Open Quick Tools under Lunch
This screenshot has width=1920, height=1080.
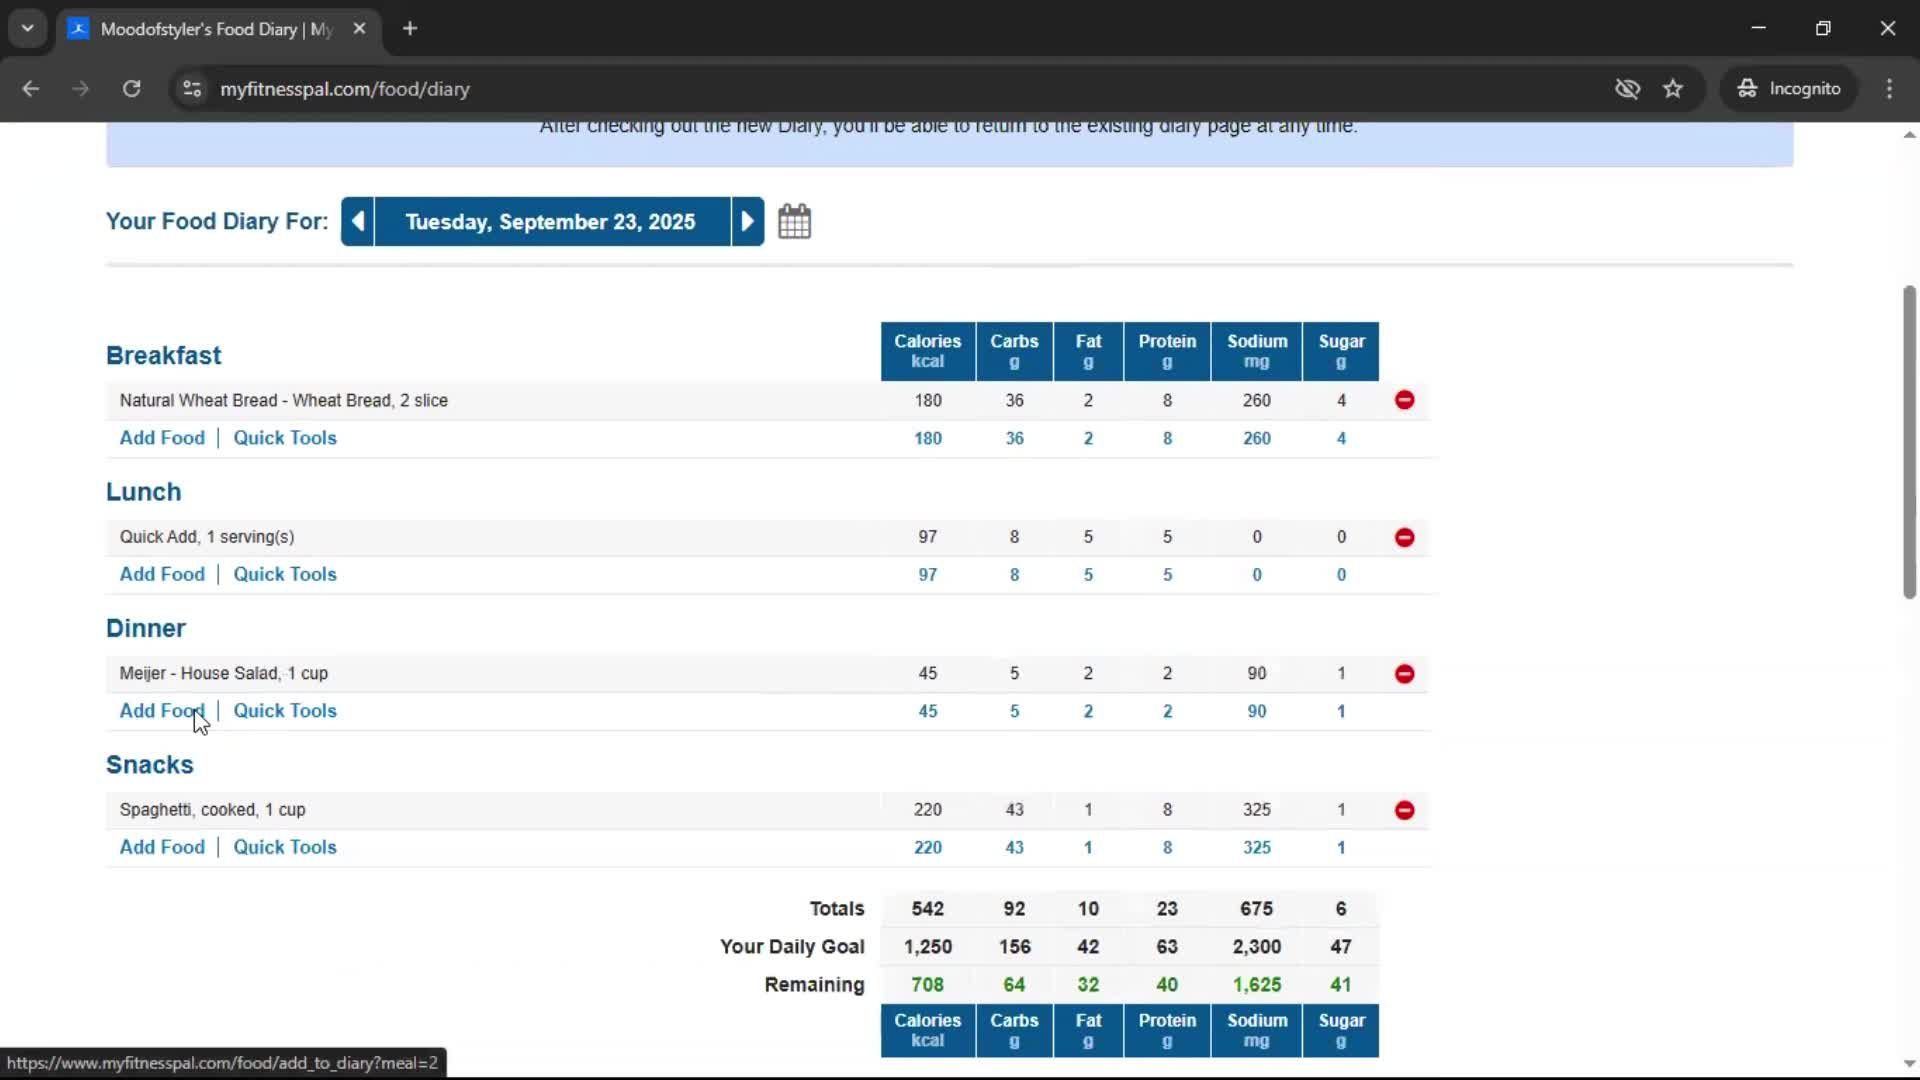pyautogui.click(x=285, y=574)
